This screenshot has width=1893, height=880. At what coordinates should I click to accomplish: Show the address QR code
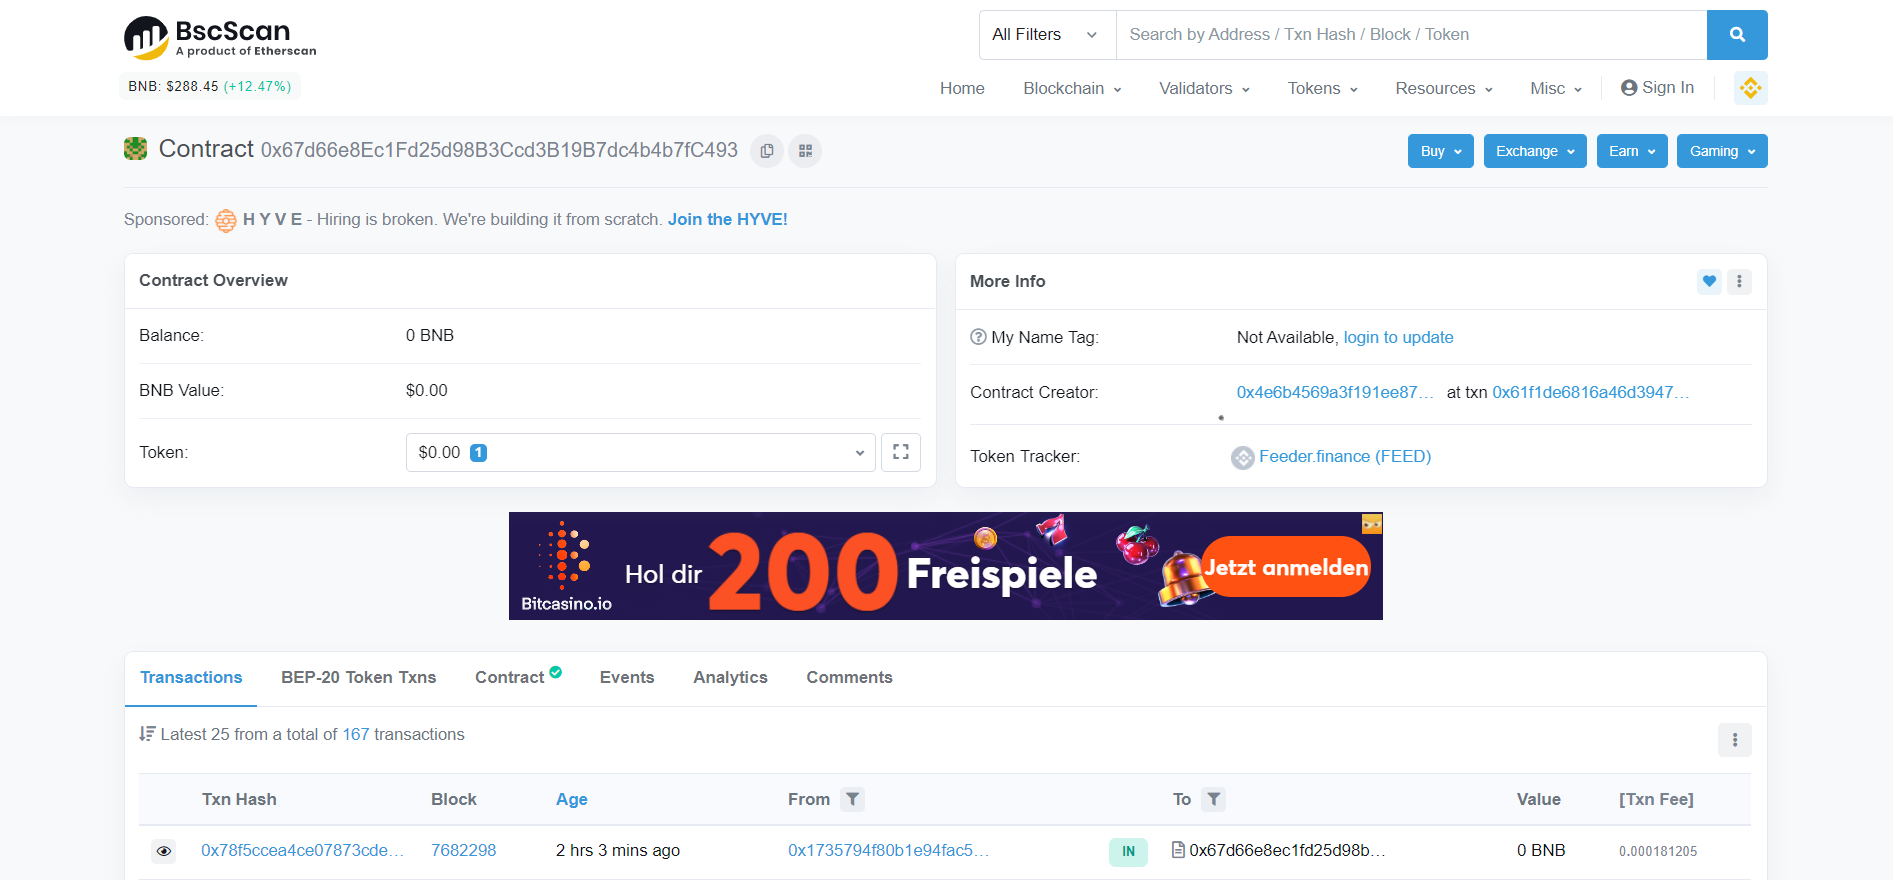pos(805,151)
